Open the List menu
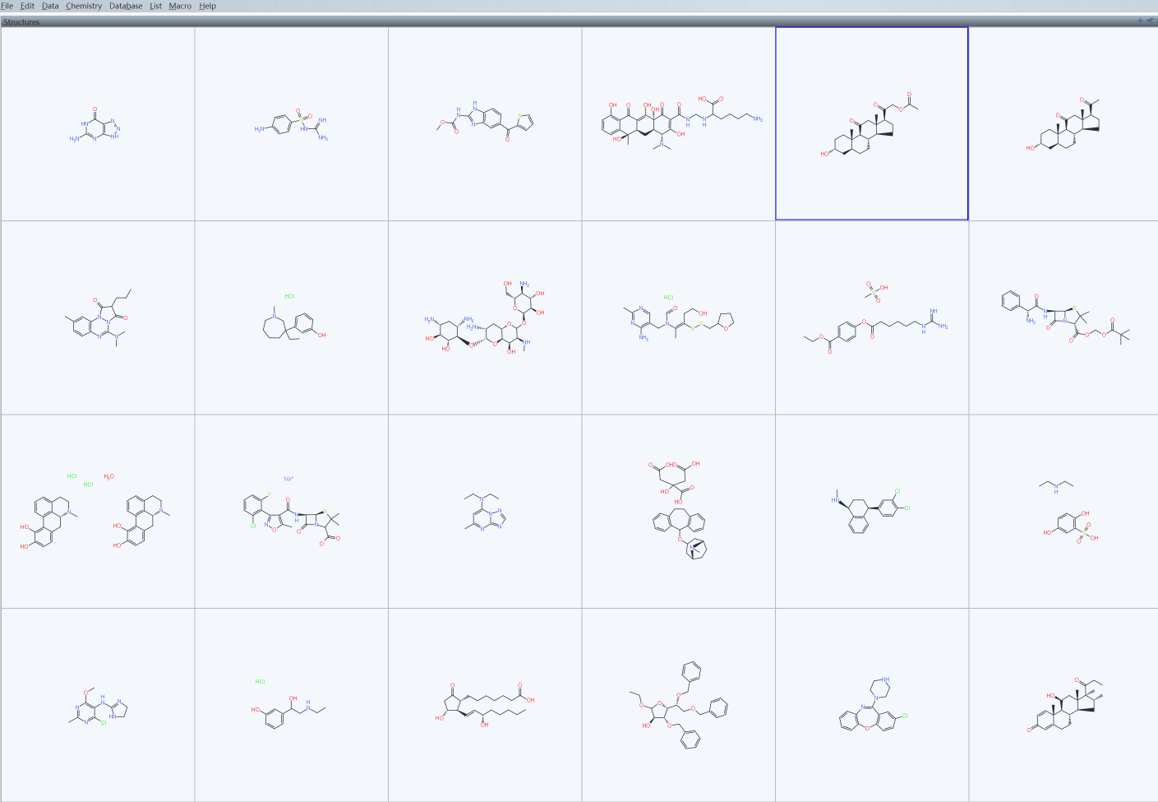The width and height of the screenshot is (1158, 802). tap(155, 6)
